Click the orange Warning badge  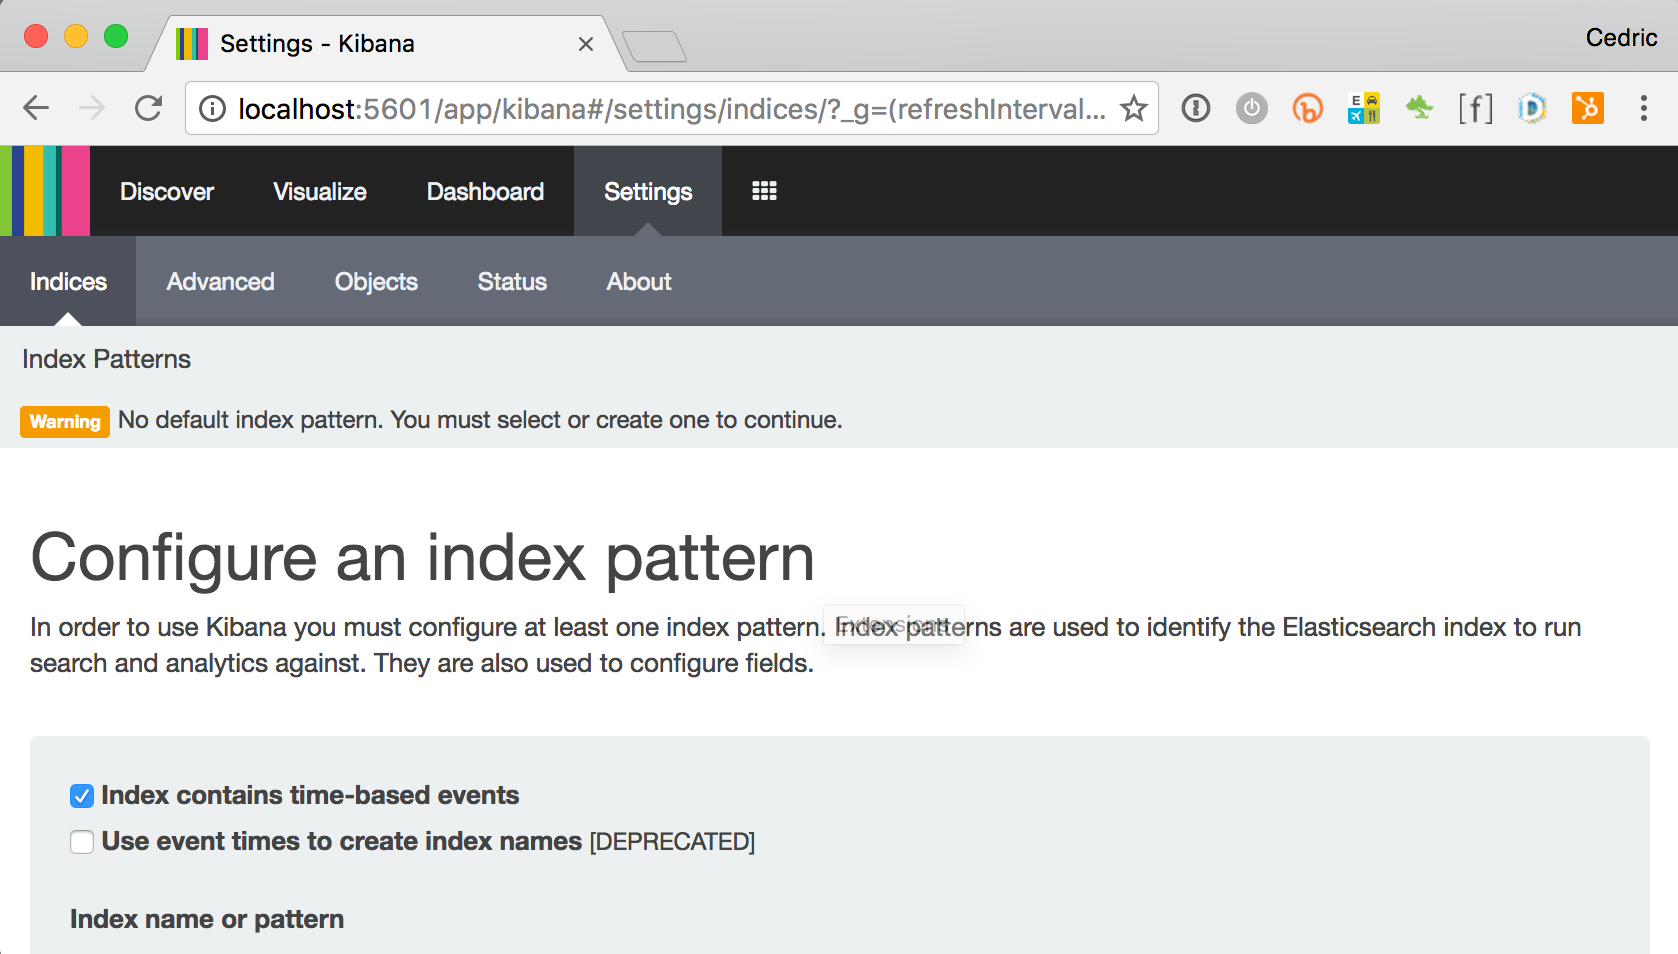point(65,421)
